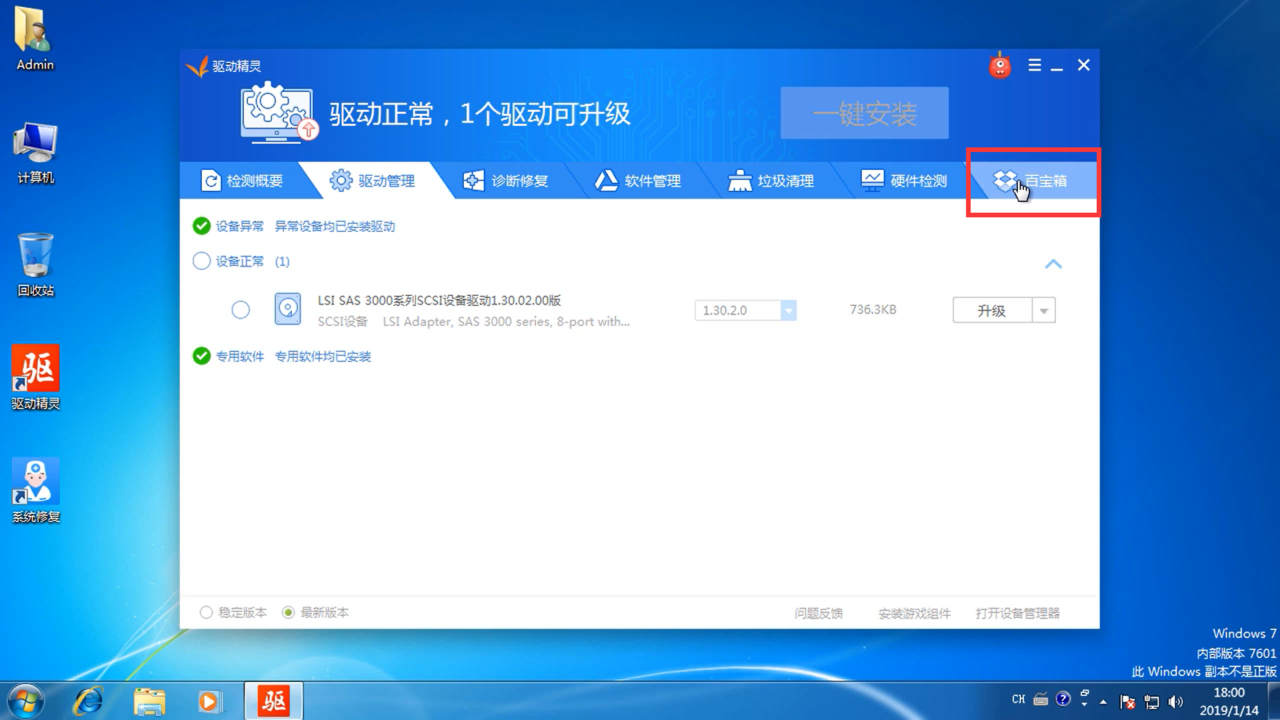1280x720 pixels.
Task: Open the 问题反馈 feedback link
Action: click(x=819, y=613)
